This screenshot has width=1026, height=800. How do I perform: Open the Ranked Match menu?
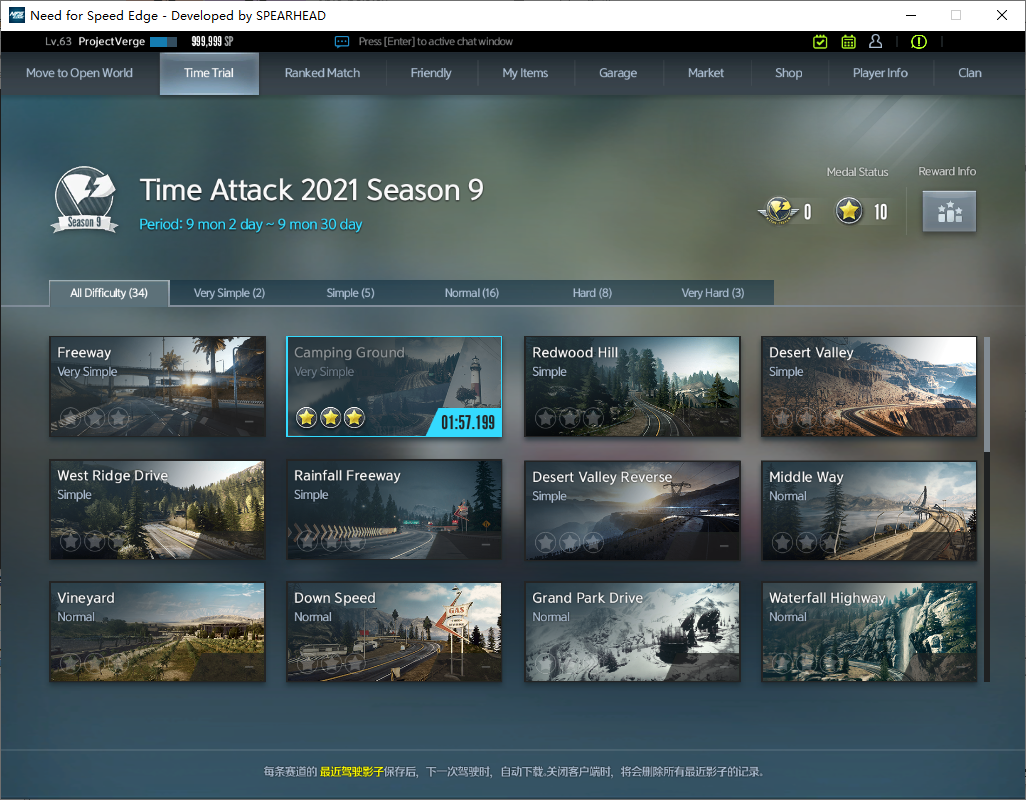pyautogui.click(x=322, y=73)
